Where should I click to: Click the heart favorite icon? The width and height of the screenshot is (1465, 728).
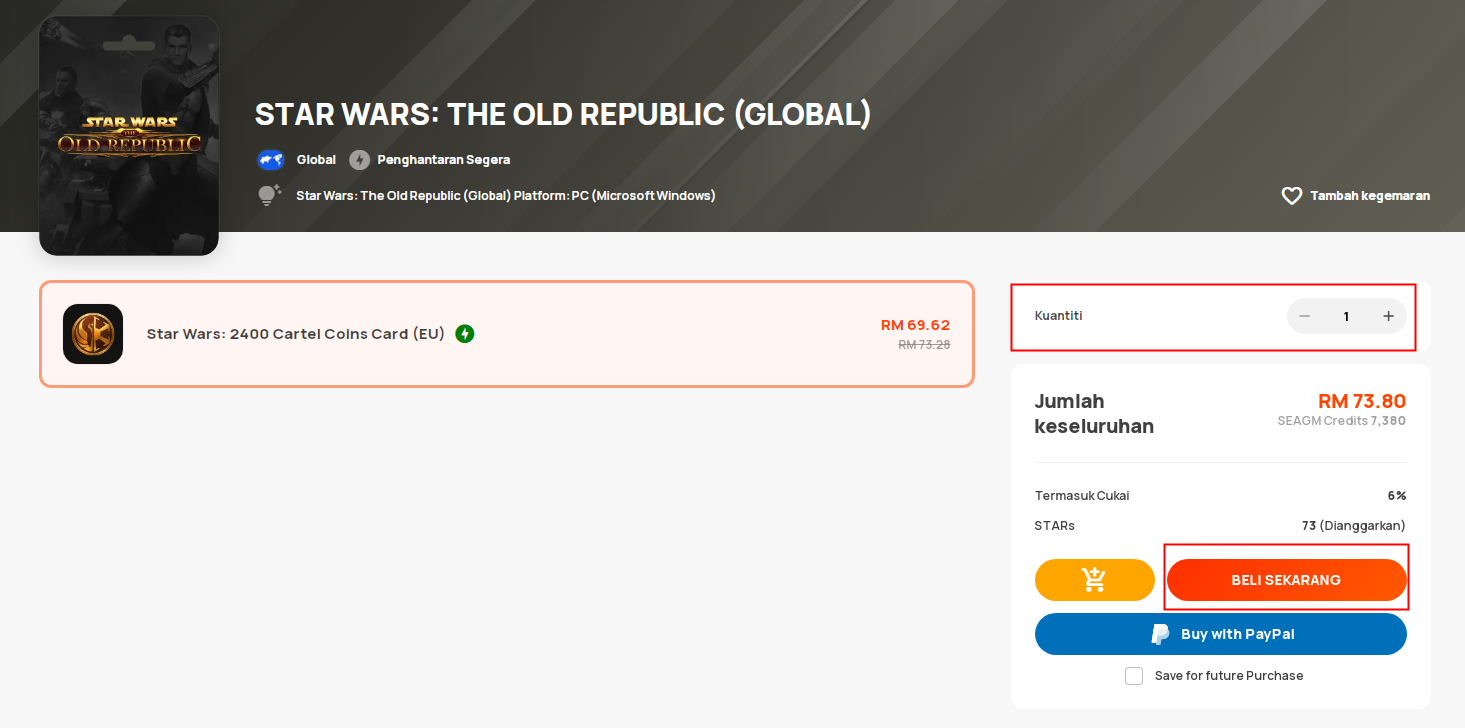[1292, 196]
